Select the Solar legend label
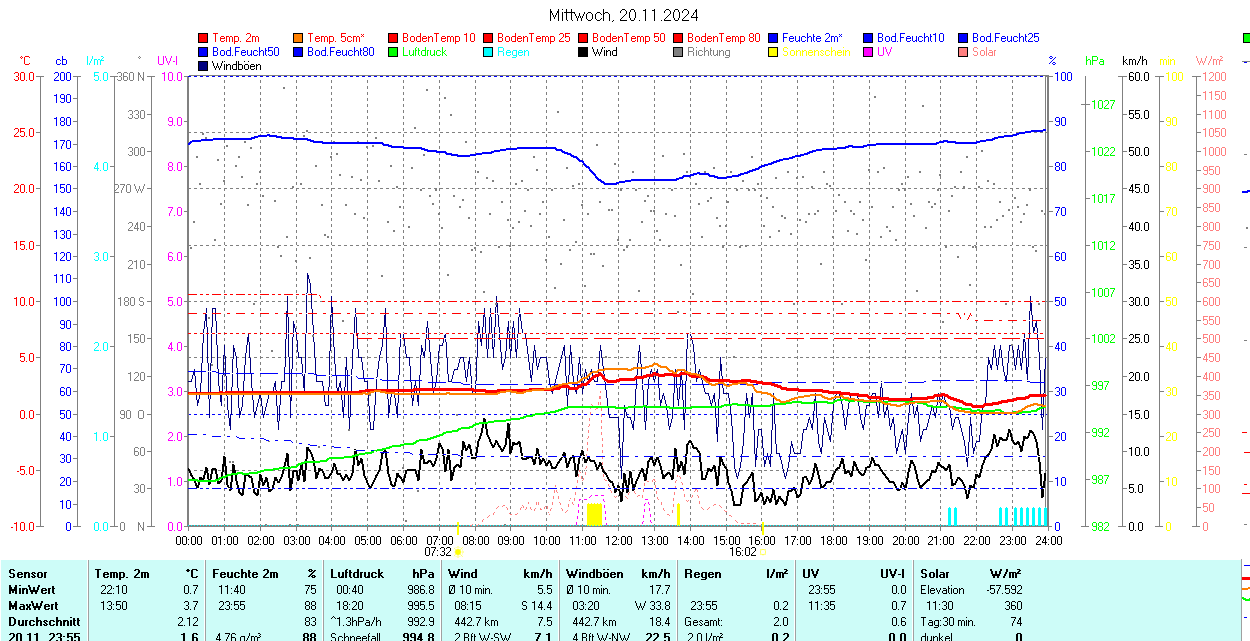 984,52
